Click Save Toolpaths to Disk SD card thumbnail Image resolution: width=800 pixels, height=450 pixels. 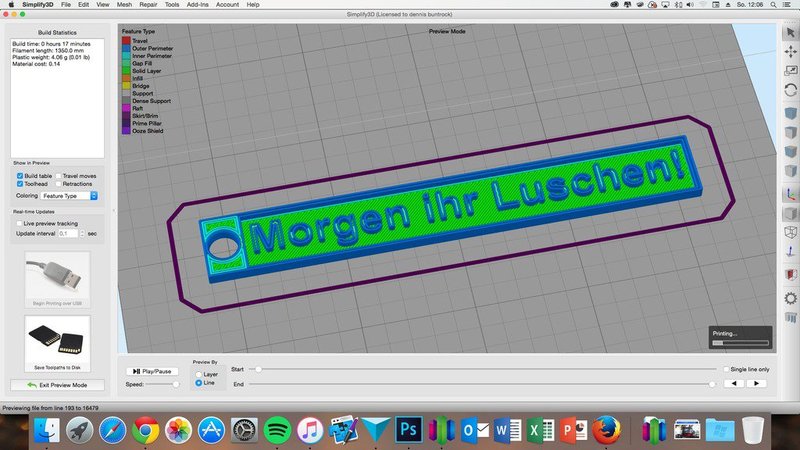coord(57,343)
